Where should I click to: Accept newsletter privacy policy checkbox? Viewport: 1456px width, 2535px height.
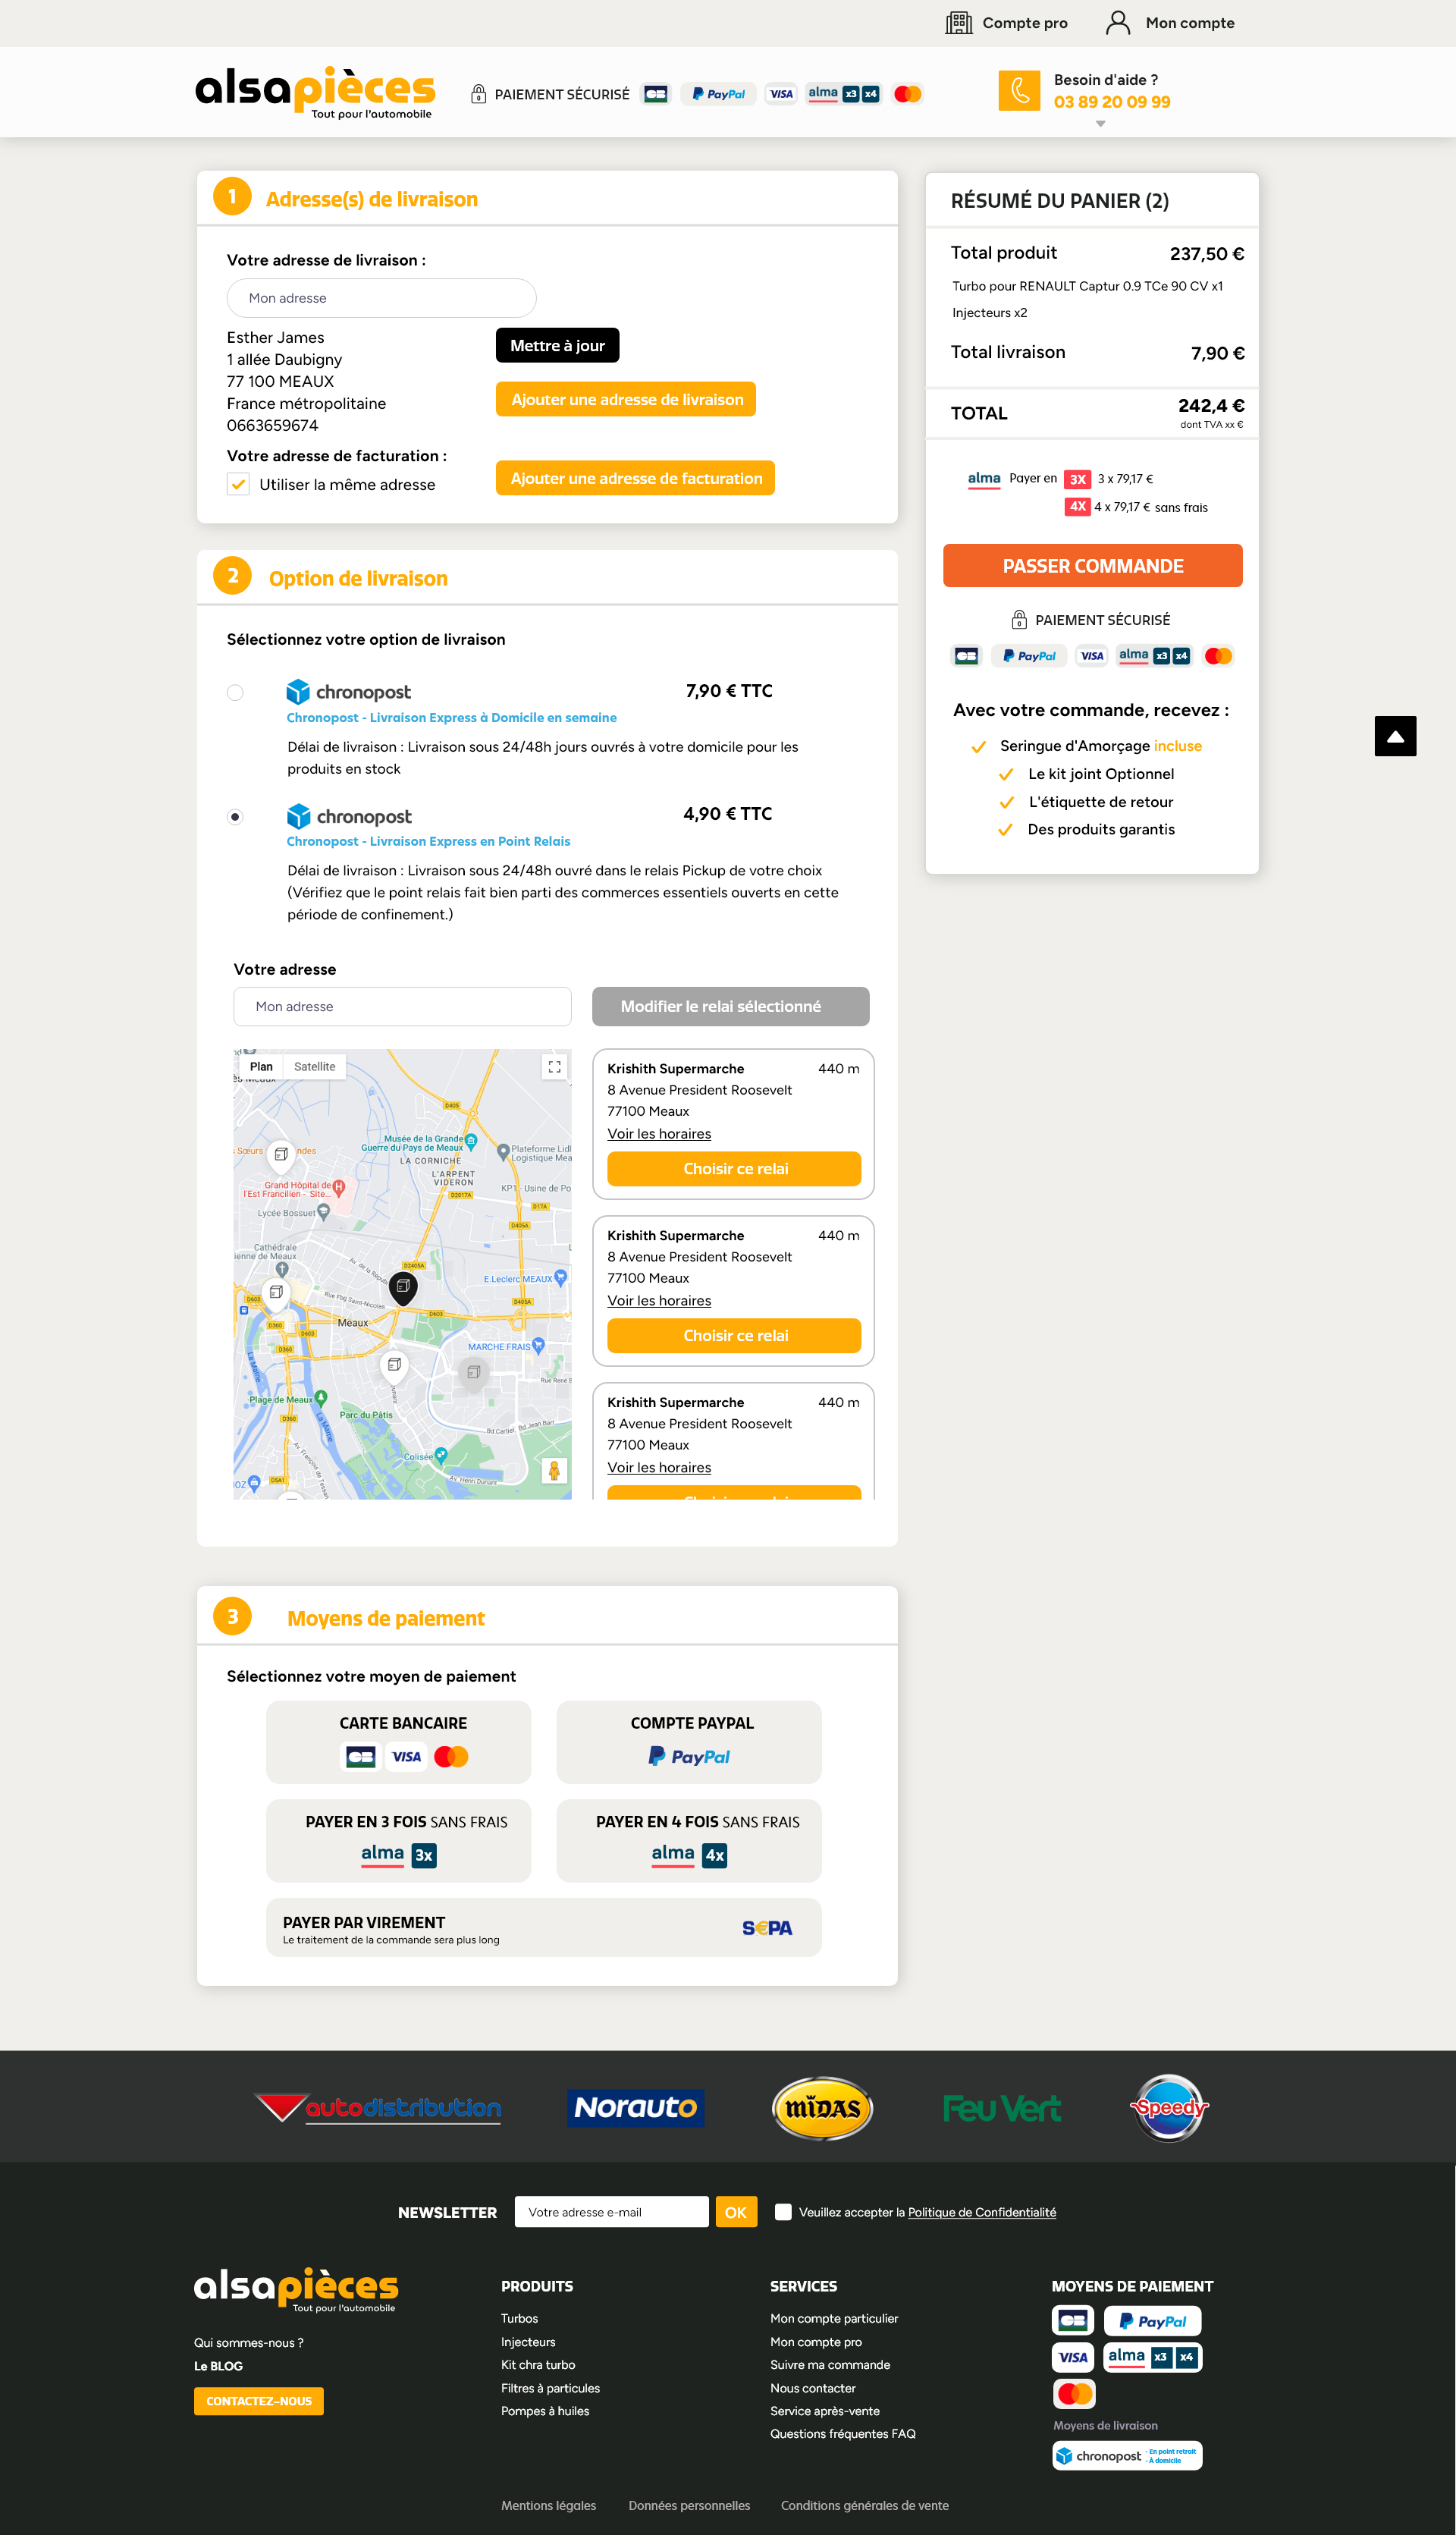pos(783,2212)
